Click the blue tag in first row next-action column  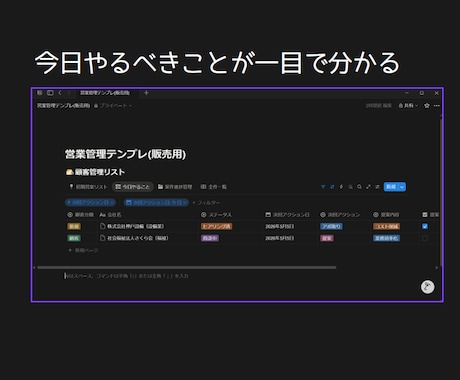click(331, 226)
